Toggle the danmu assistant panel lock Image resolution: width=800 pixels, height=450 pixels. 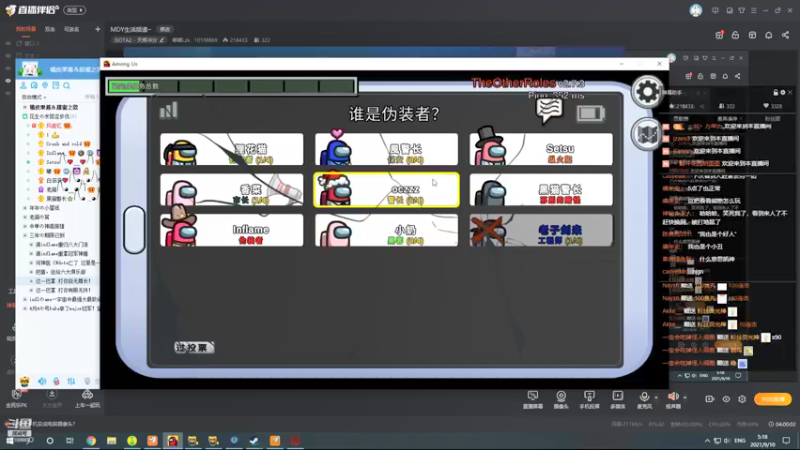coord(776,92)
